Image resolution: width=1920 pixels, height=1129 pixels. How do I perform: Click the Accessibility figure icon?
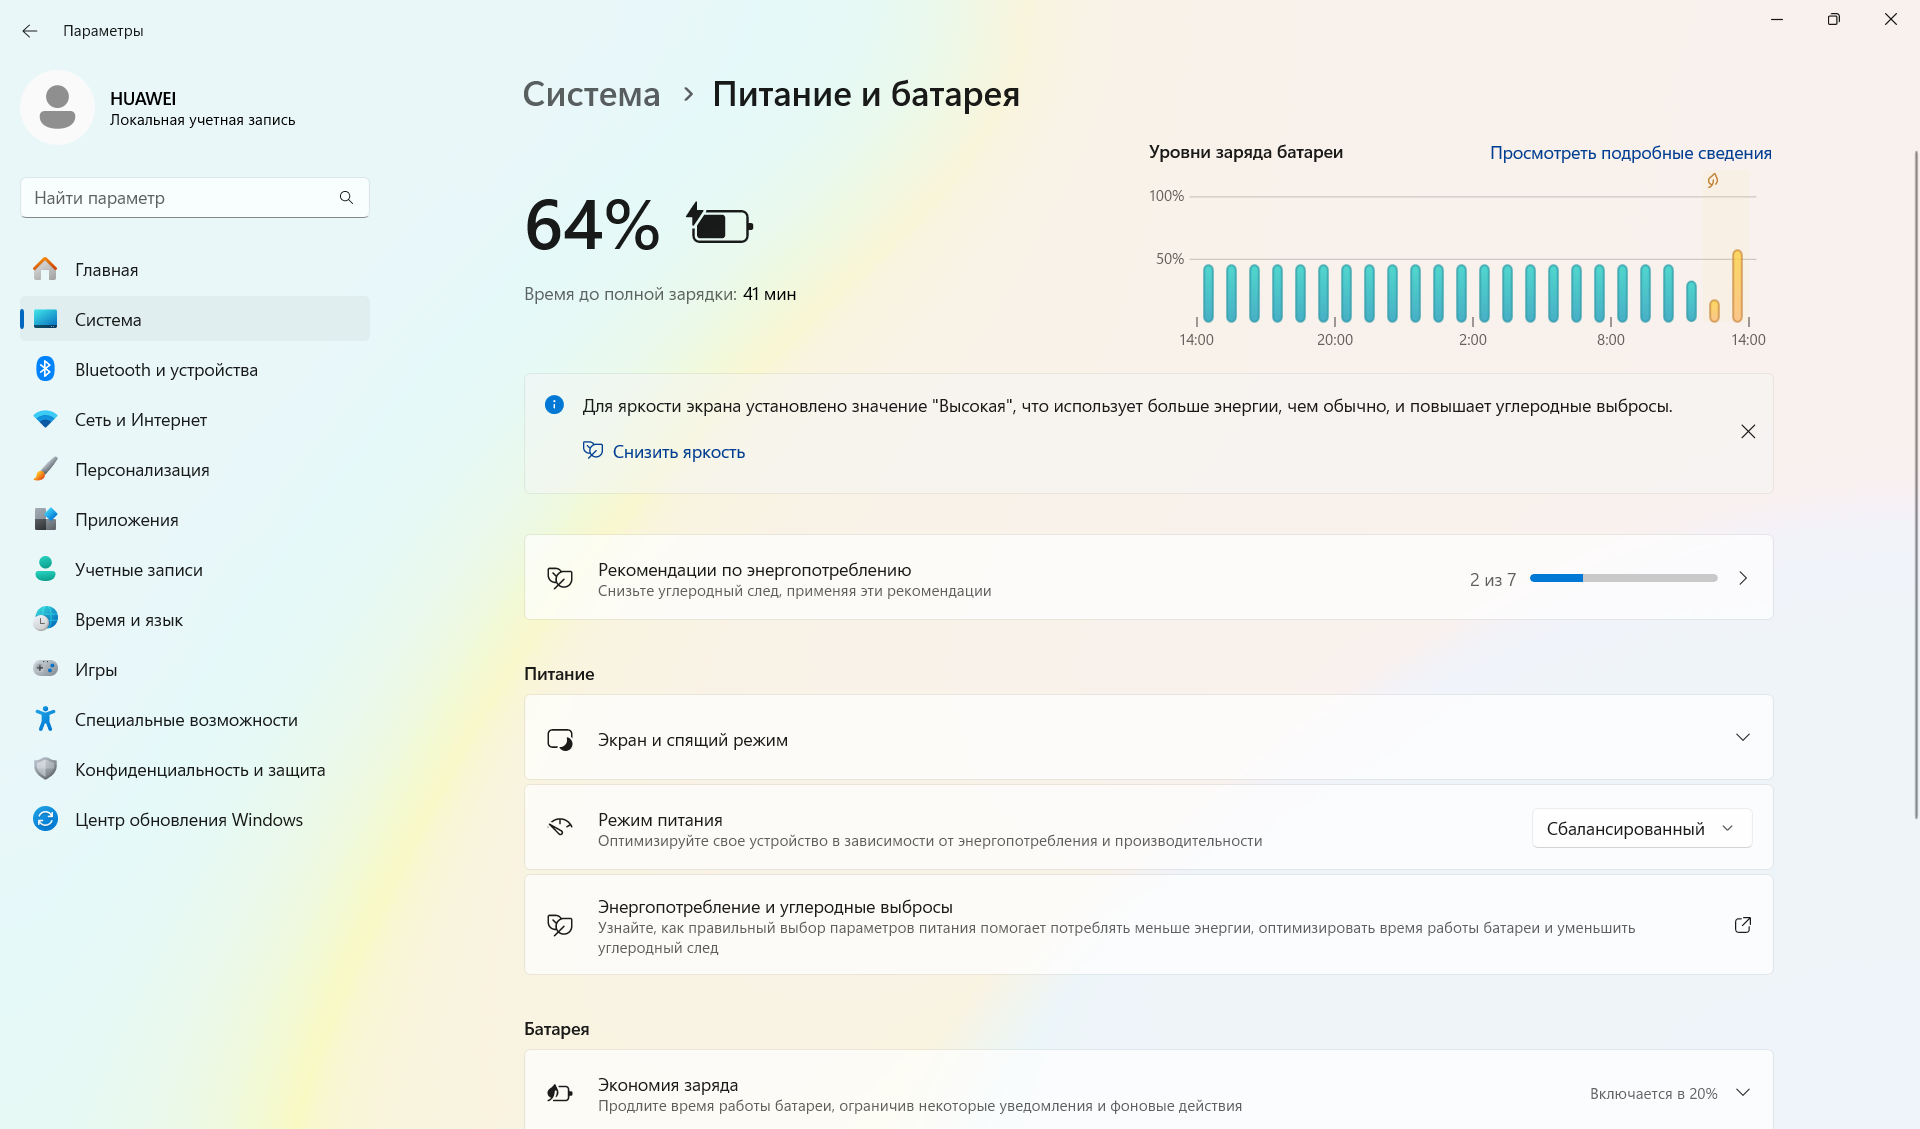[x=45, y=719]
